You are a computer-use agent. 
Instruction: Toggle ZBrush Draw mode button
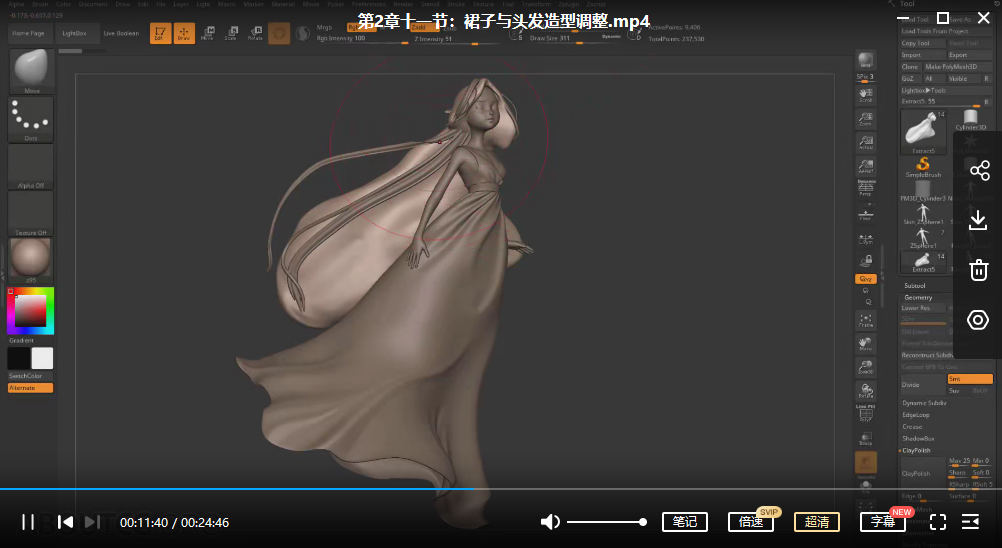[x=184, y=33]
